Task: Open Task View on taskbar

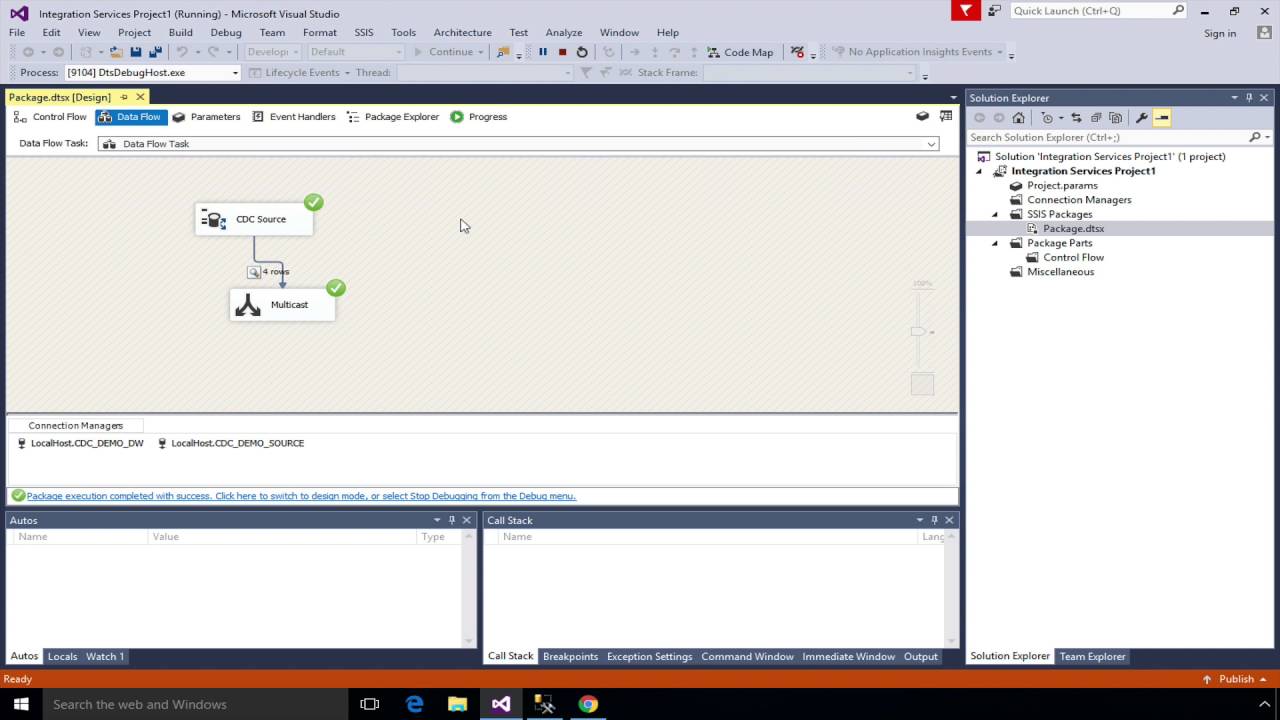Action: point(369,704)
